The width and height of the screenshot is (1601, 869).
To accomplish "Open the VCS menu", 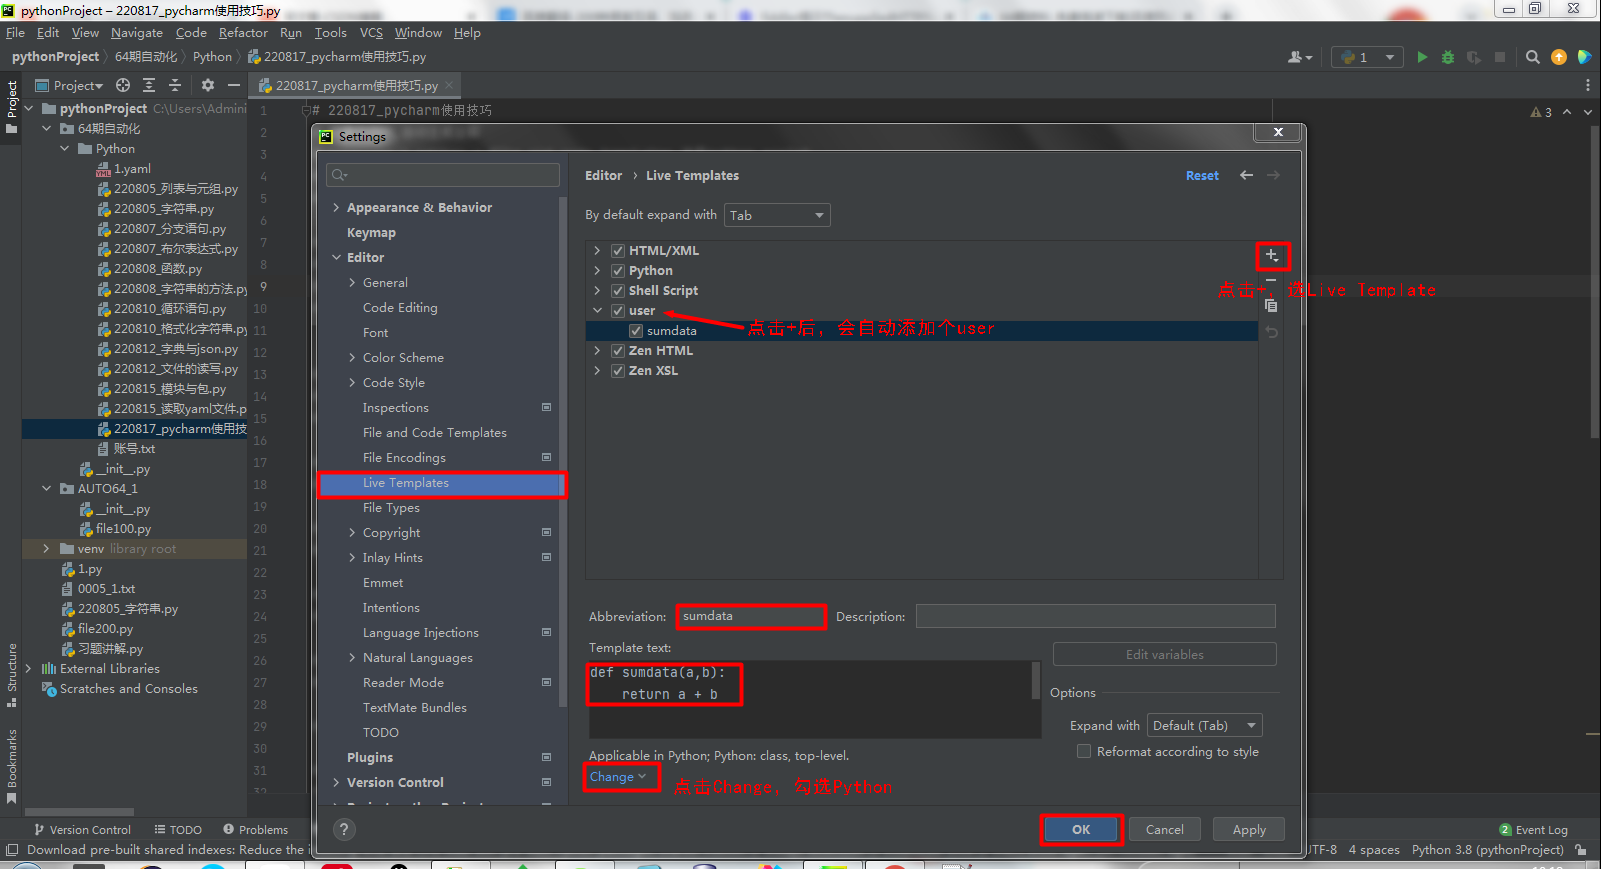I will 371,33.
